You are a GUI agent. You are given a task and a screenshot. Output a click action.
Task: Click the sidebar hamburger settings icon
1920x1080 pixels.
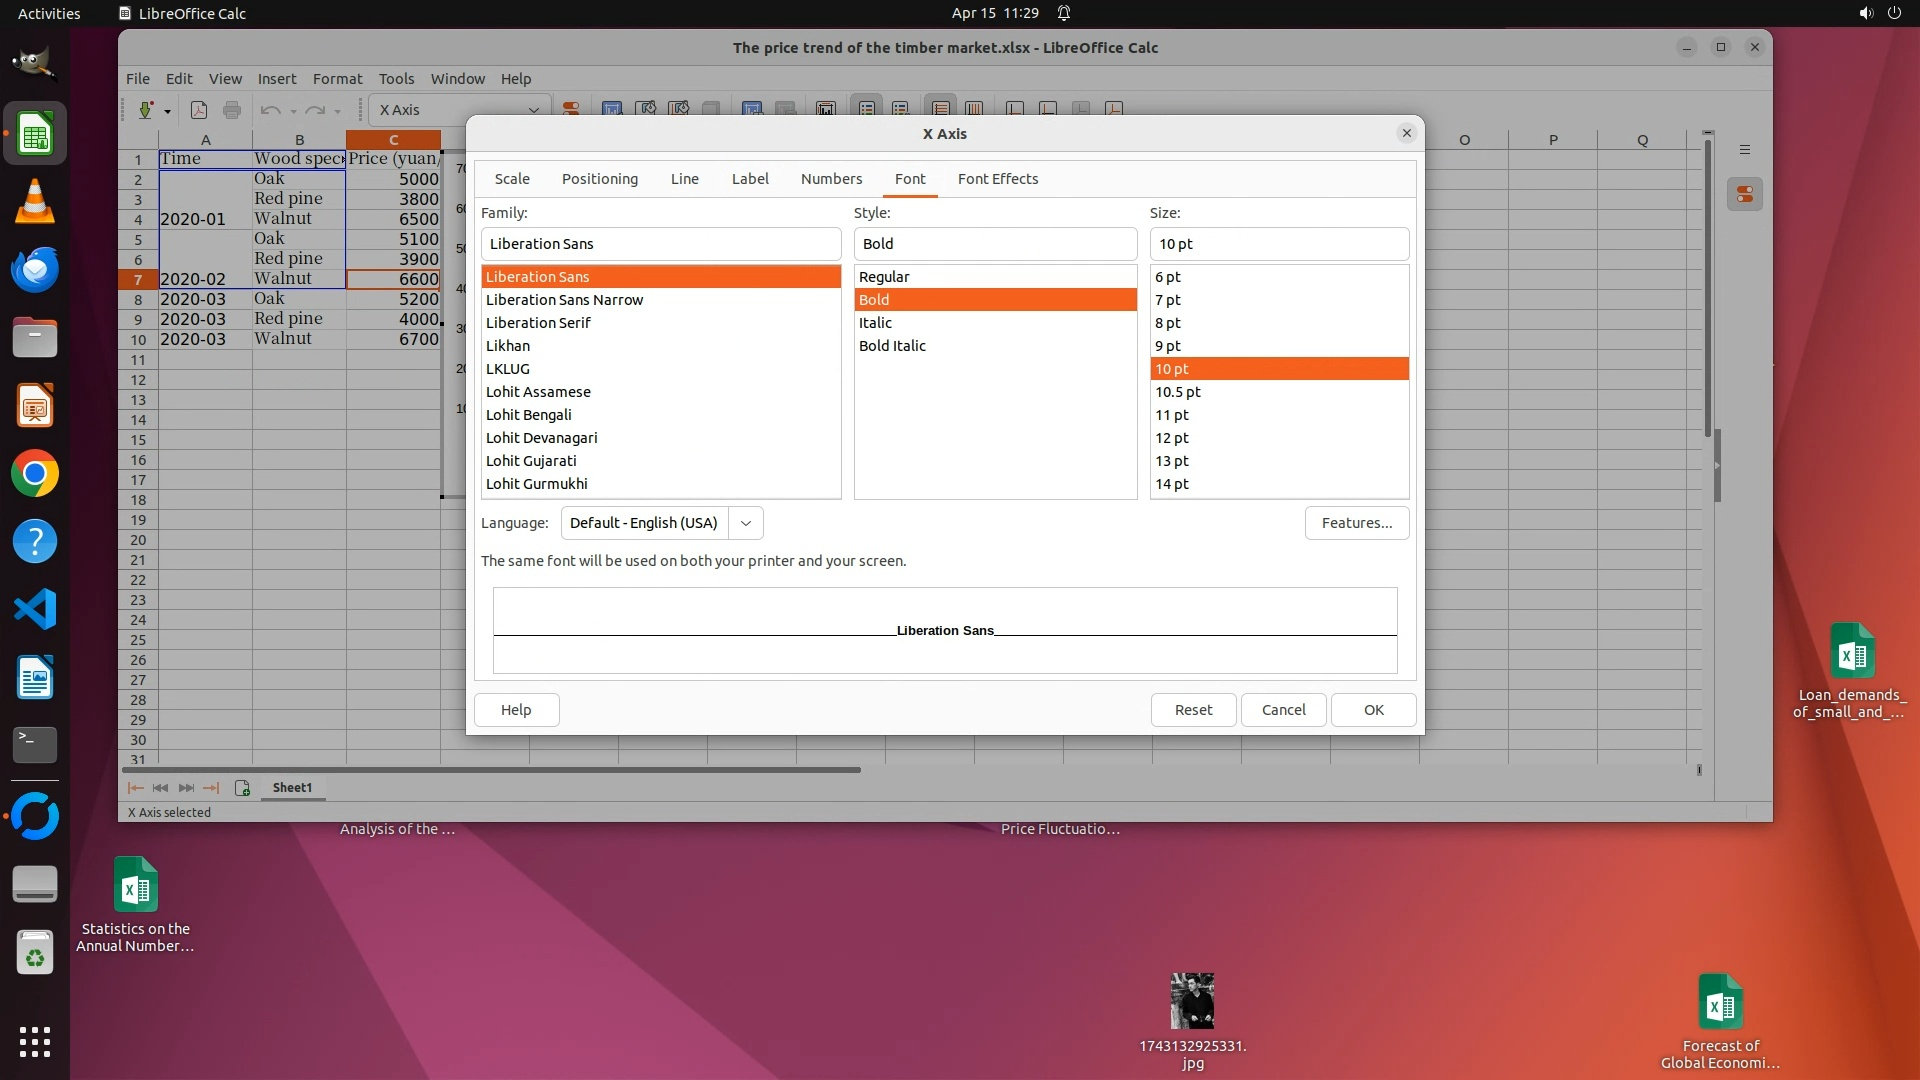(1745, 150)
